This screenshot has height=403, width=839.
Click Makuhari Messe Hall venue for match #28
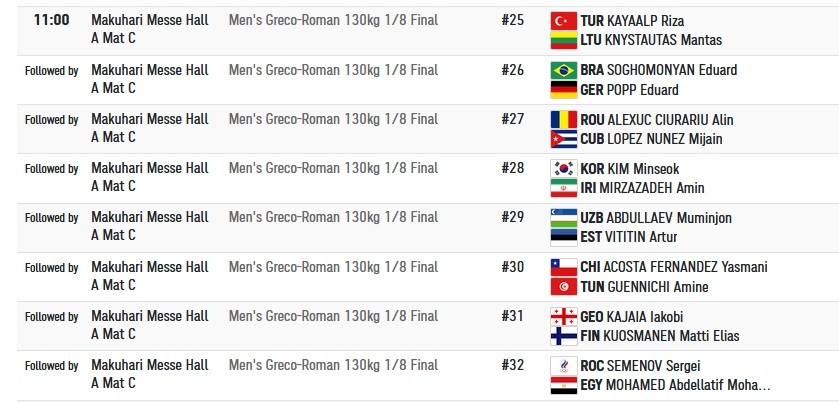click(x=150, y=168)
